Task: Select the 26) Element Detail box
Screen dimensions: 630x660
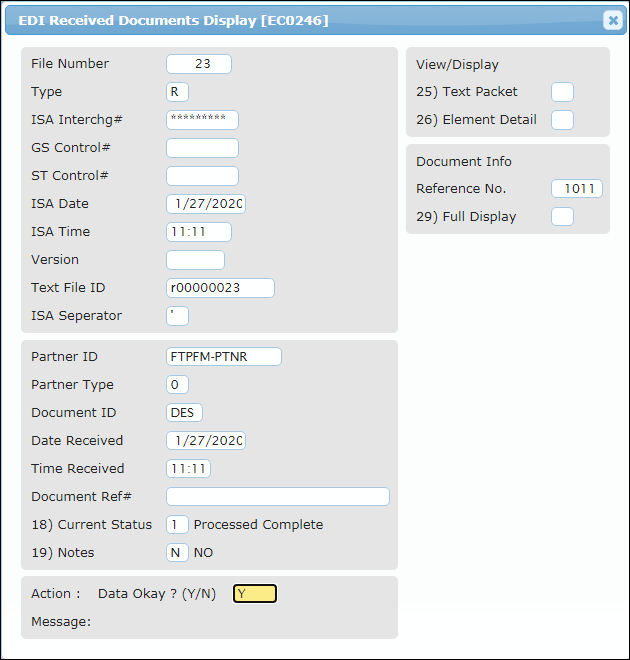Action: point(562,120)
